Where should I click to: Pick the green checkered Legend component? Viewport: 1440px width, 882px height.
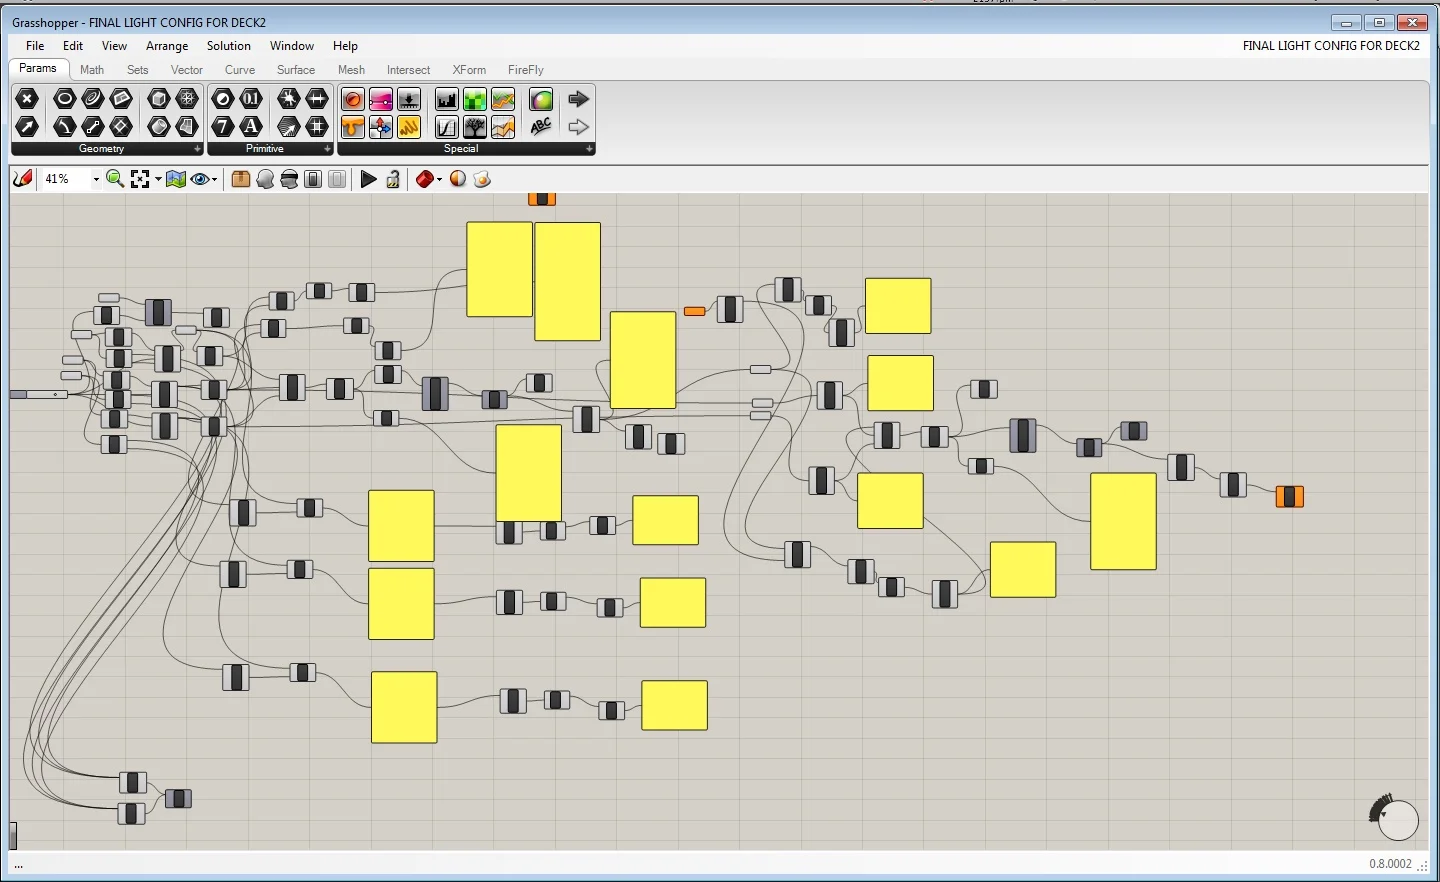click(475, 99)
